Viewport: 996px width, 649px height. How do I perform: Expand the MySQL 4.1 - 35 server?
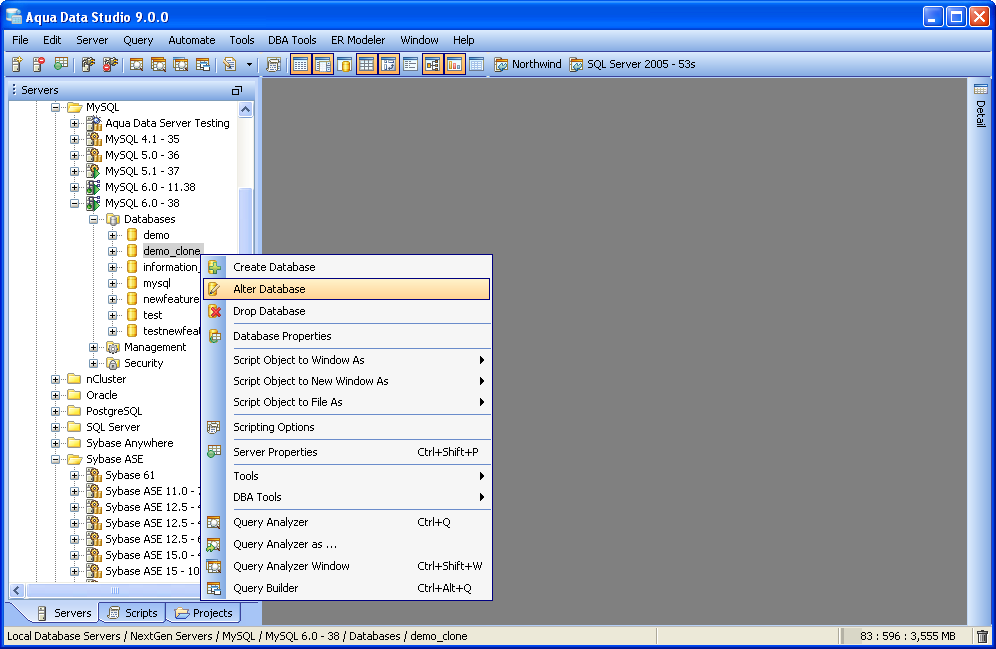(74, 139)
